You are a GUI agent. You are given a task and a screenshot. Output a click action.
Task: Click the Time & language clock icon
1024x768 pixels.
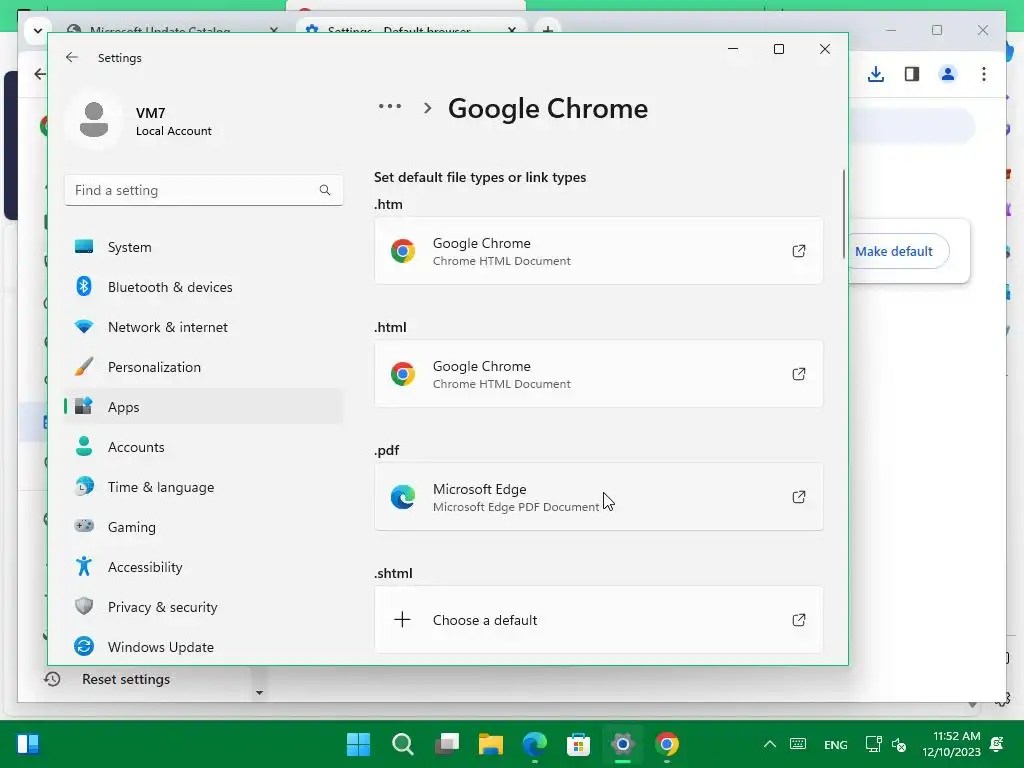[x=84, y=486]
